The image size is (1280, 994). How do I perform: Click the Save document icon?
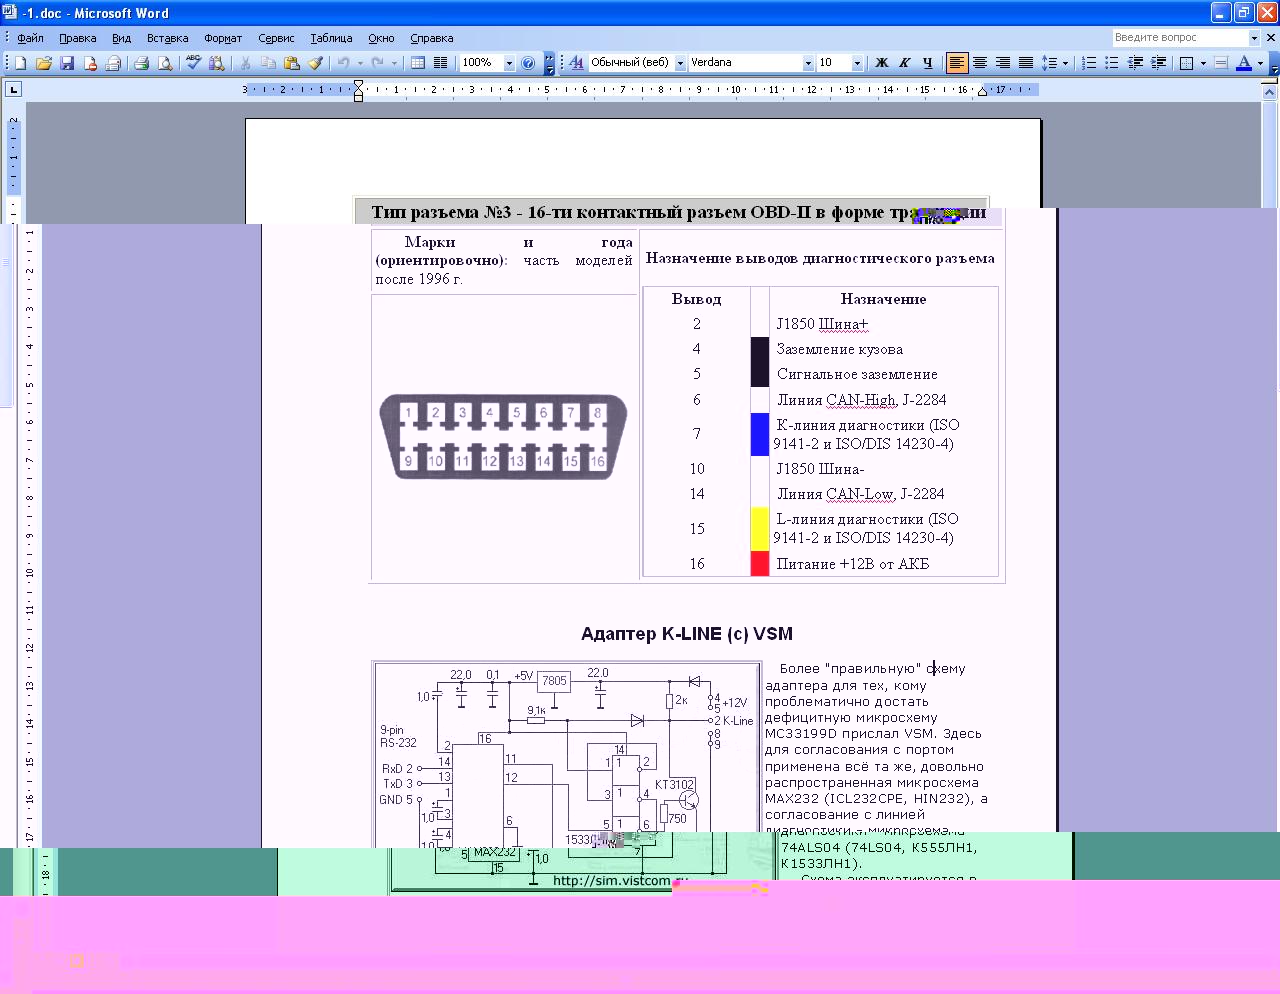tap(67, 63)
